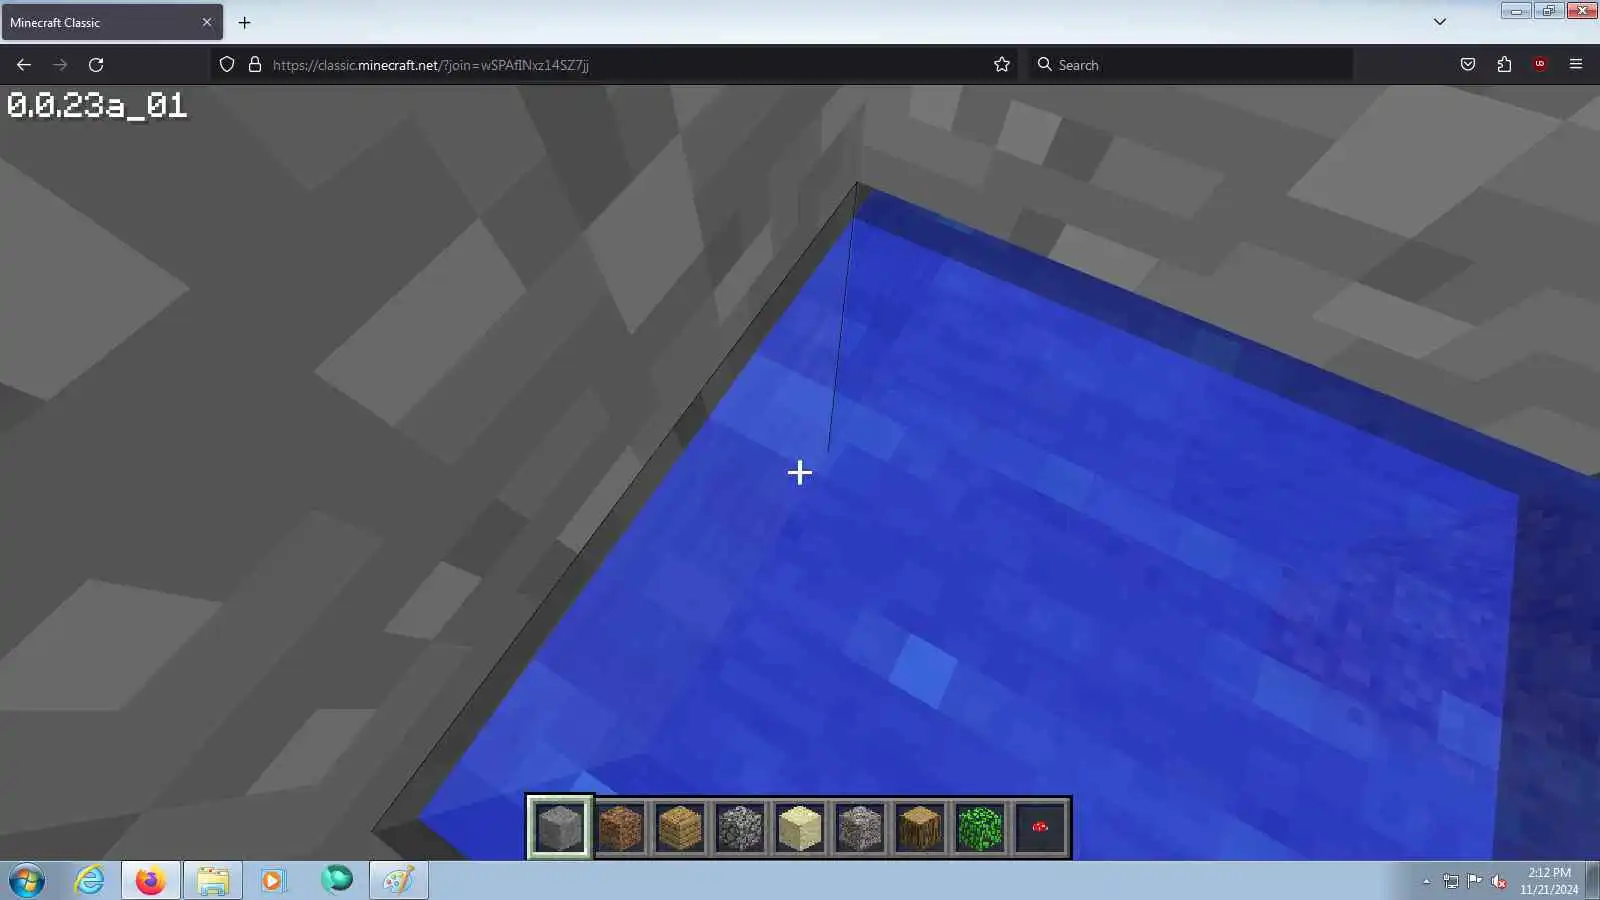Expand the list all tabs dropdown

click(x=1440, y=22)
